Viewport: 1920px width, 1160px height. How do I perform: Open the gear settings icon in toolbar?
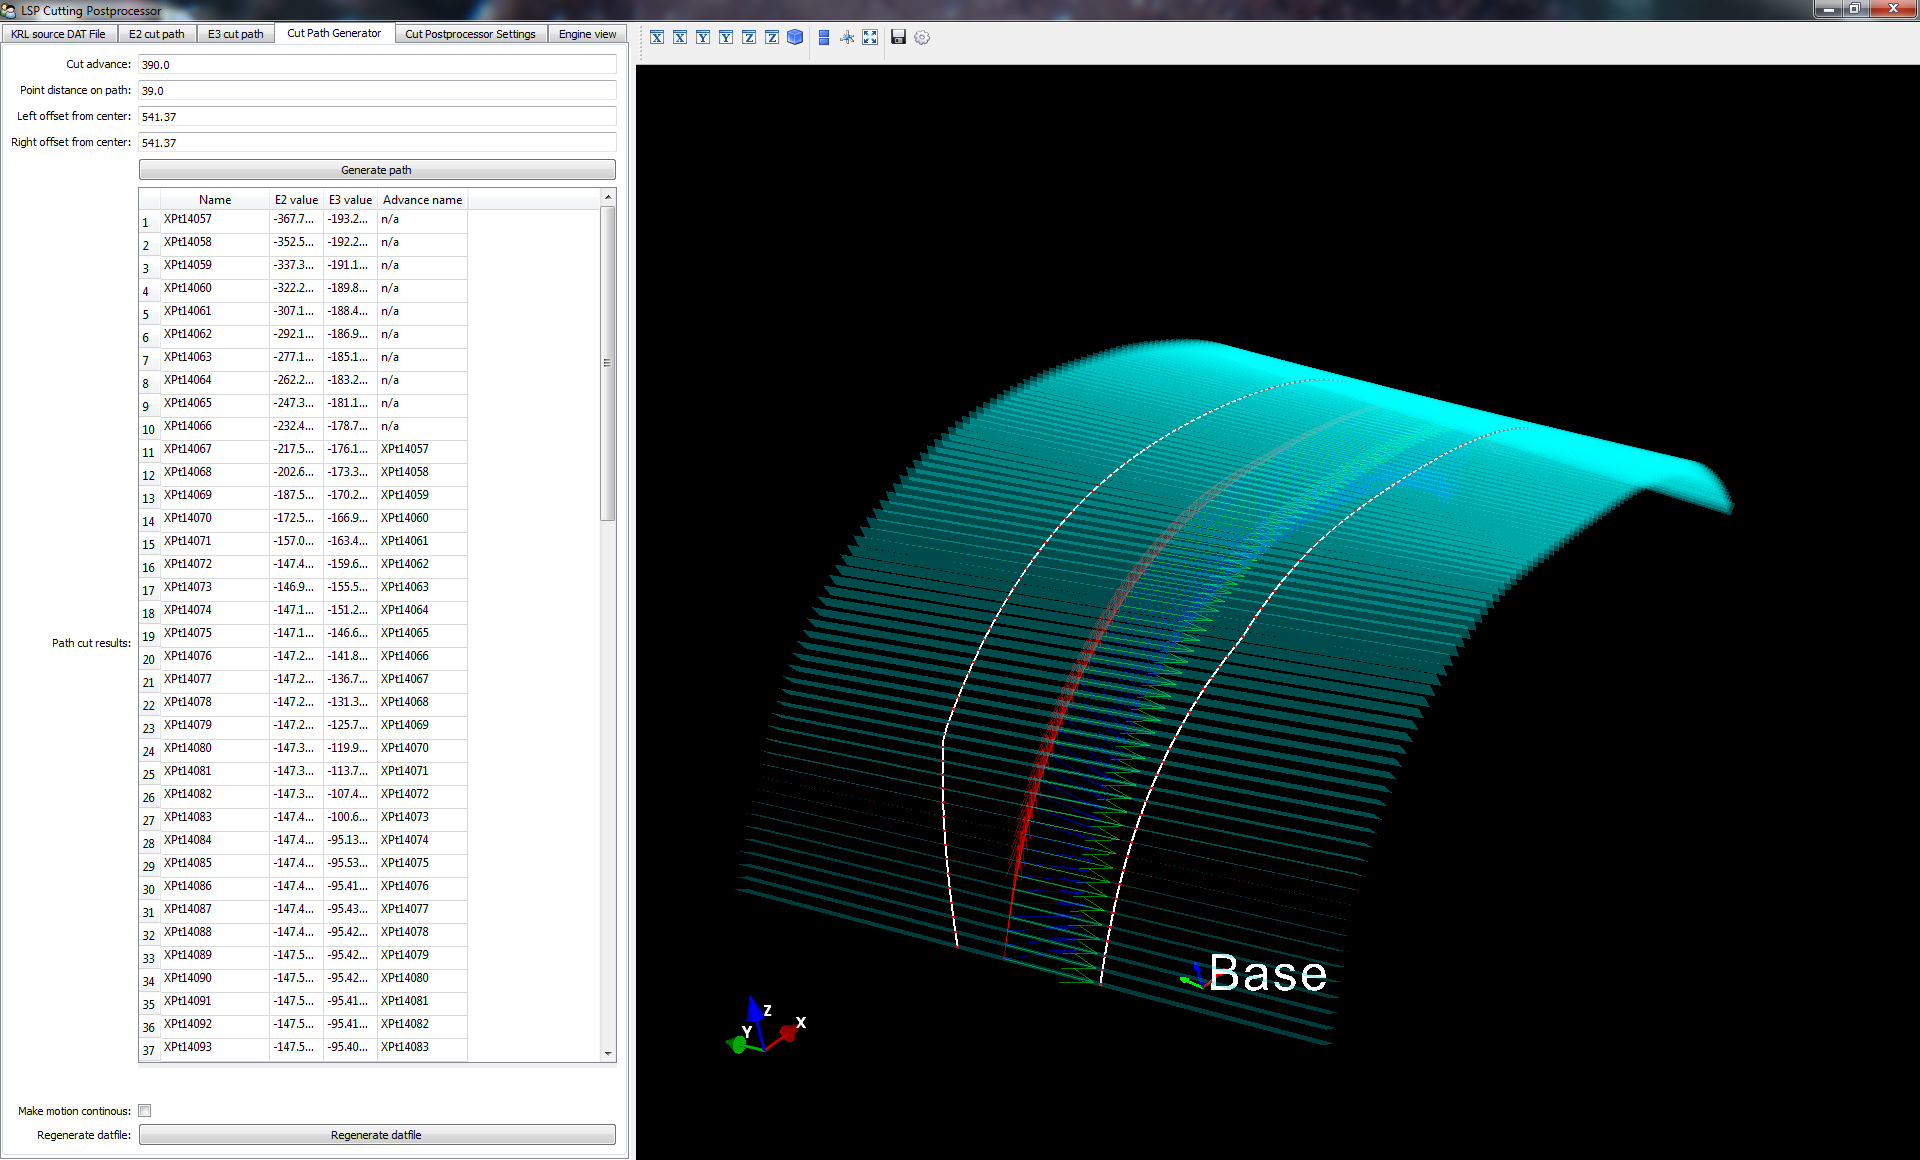pos(922,37)
